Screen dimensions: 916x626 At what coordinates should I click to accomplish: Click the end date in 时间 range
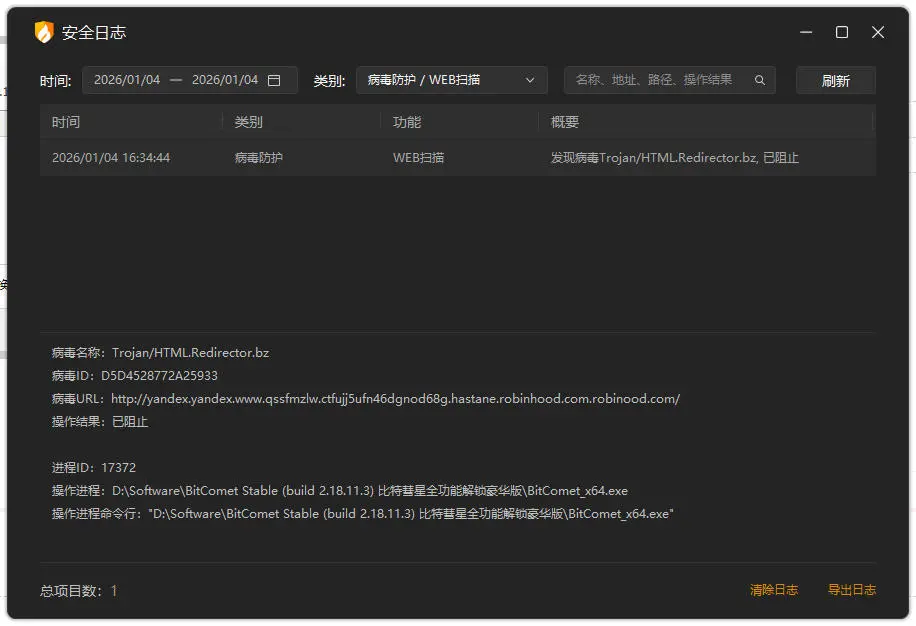click(225, 80)
